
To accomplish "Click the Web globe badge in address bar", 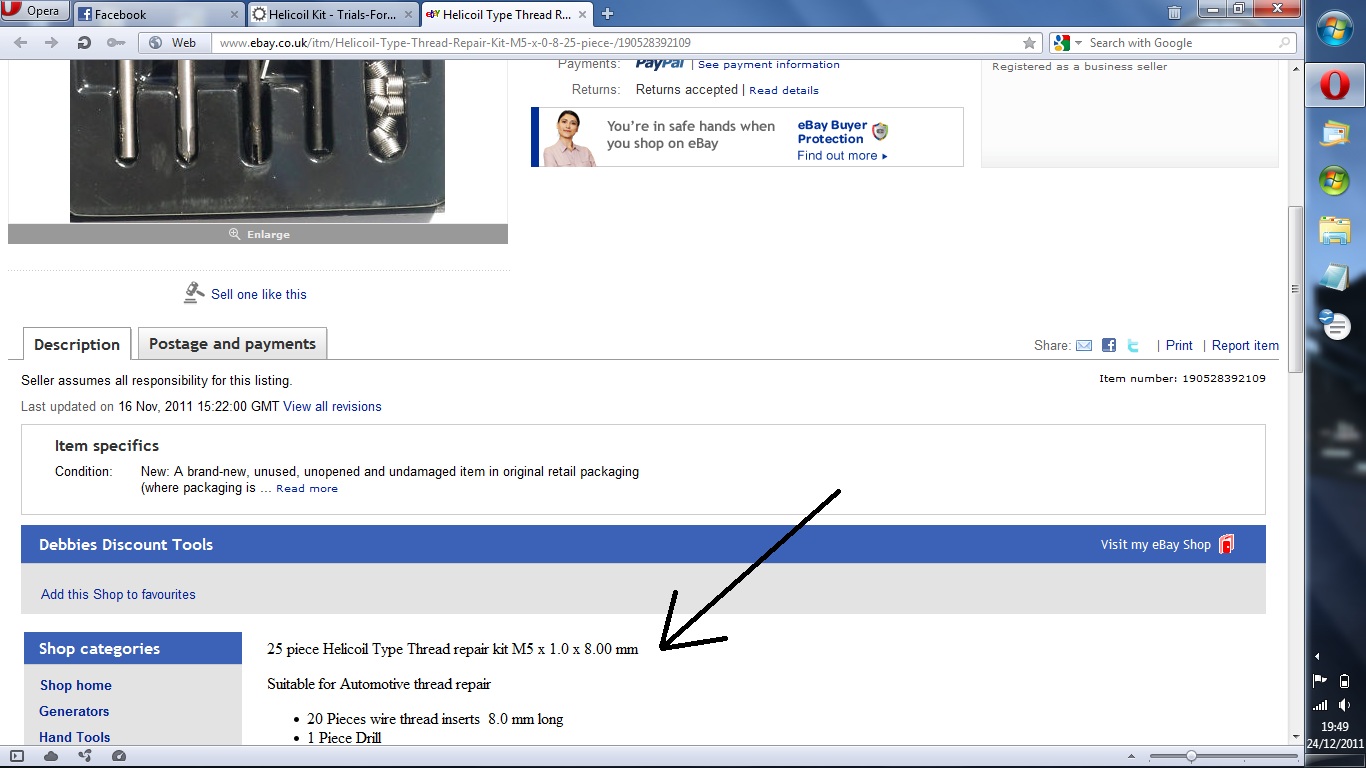I will (x=173, y=43).
